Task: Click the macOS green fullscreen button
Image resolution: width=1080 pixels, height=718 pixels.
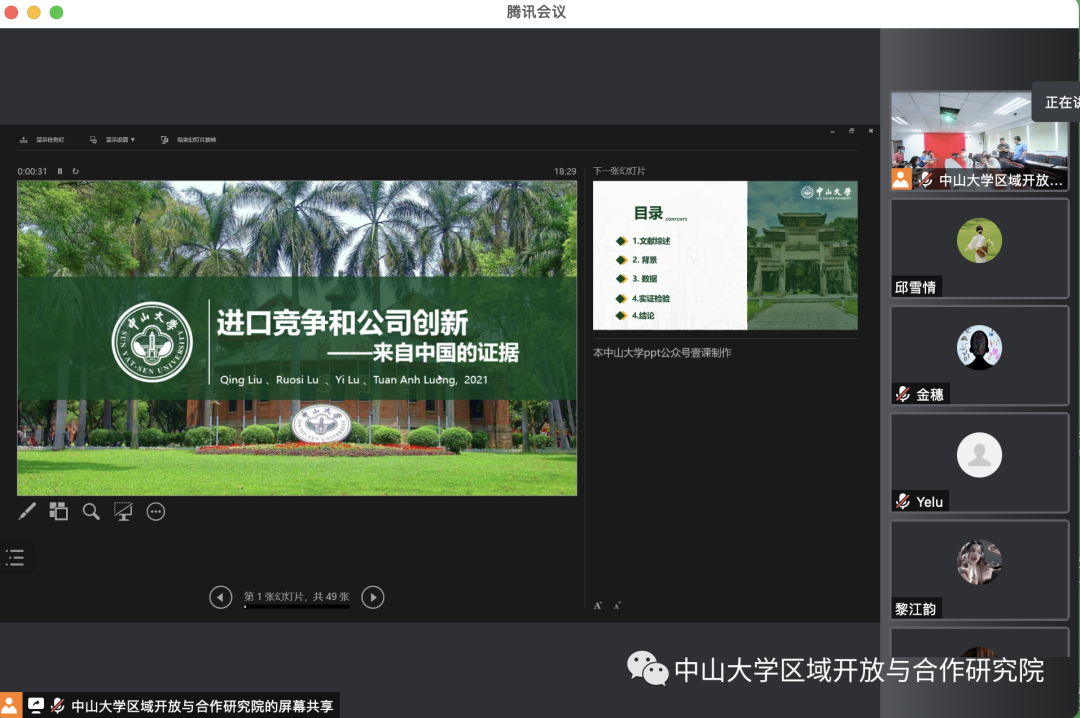Action: tap(56, 12)
